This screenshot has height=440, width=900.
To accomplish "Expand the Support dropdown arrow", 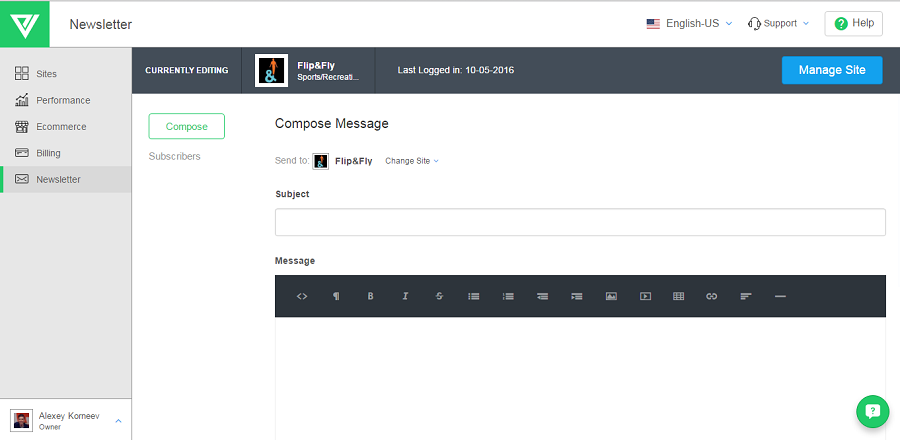I will (x=806, y=24).
